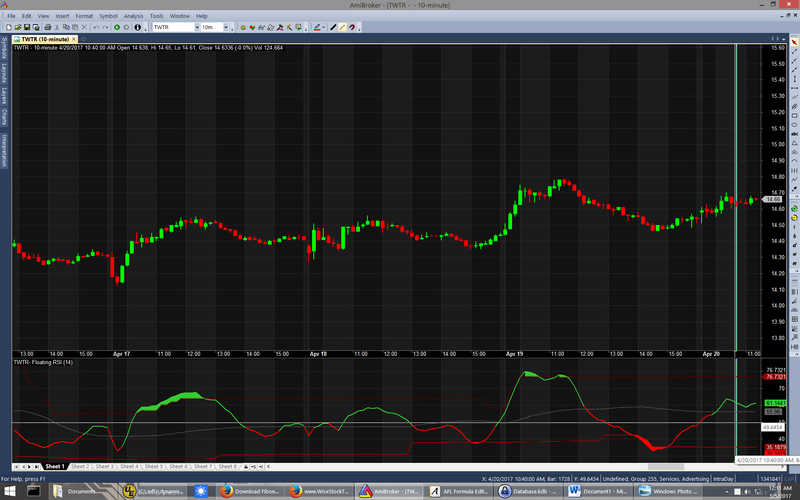The width and height of the screenshot is (800, 500).
Task: Switch to Sheet 2
Action: [x=80, y=466]
